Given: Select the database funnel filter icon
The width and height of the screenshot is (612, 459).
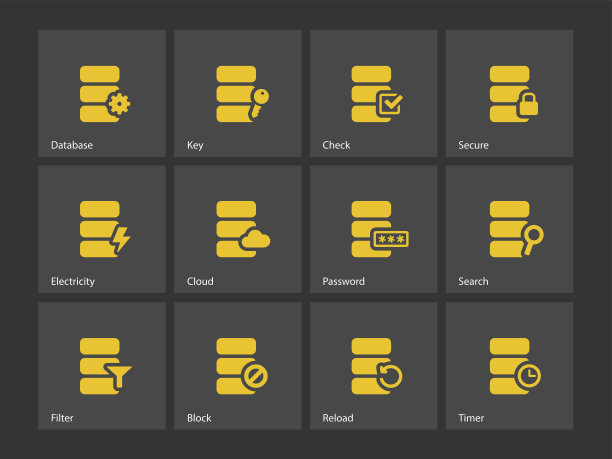Looking at the screenshot, I should (x=105, y=366).
